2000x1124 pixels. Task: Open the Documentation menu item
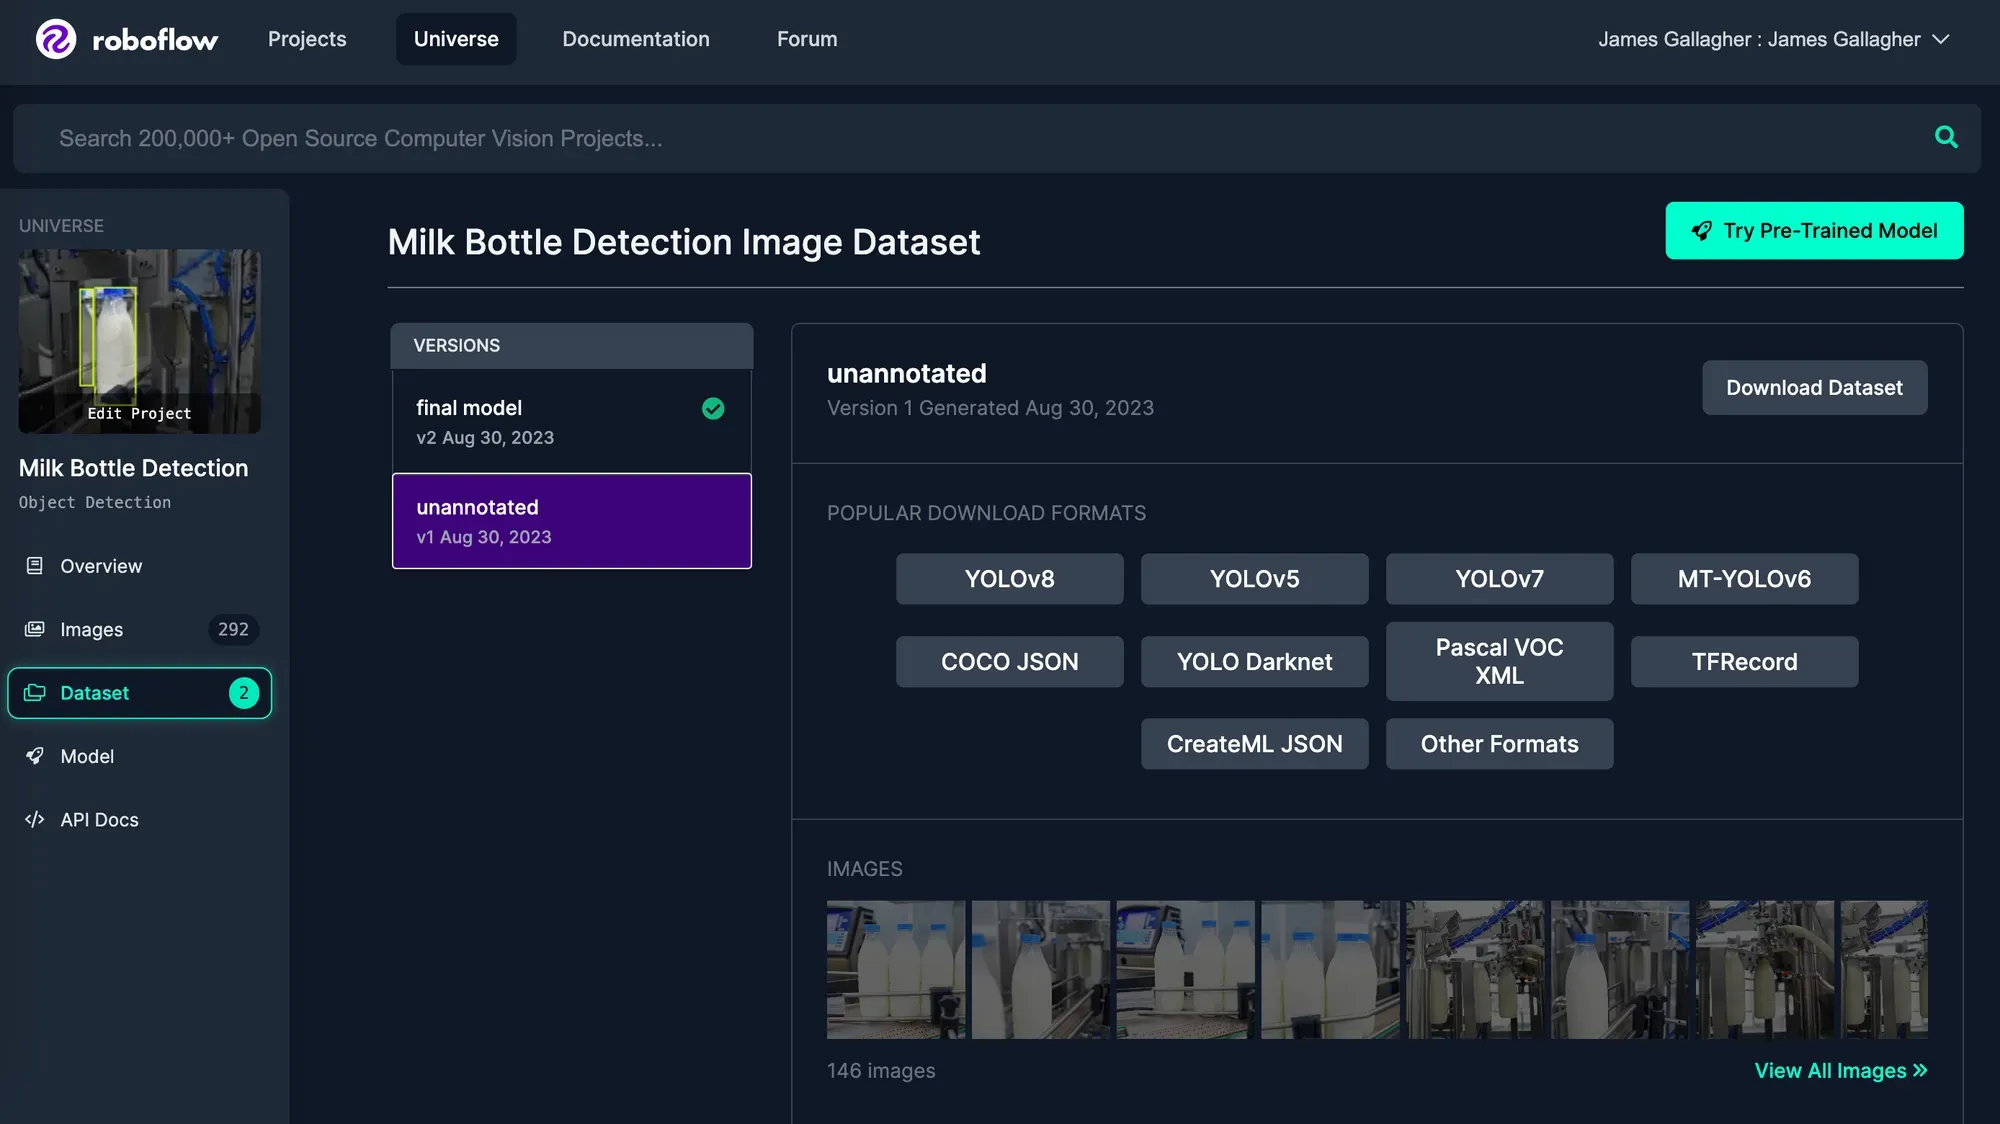(x=636, y=39)
